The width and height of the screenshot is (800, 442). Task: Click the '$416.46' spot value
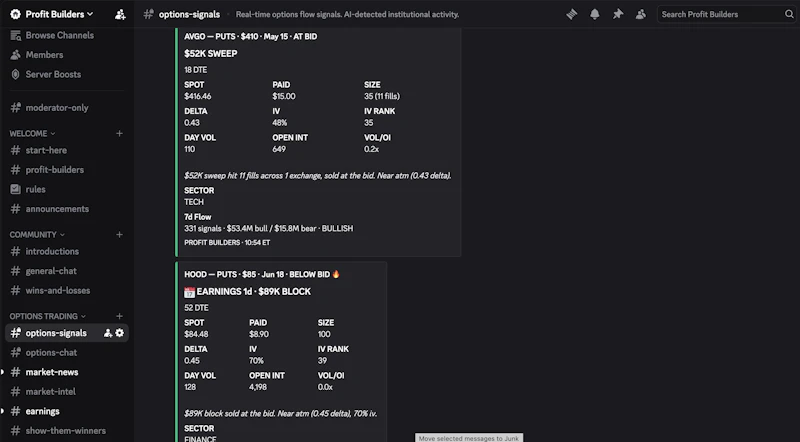click(x=197, y=96)
